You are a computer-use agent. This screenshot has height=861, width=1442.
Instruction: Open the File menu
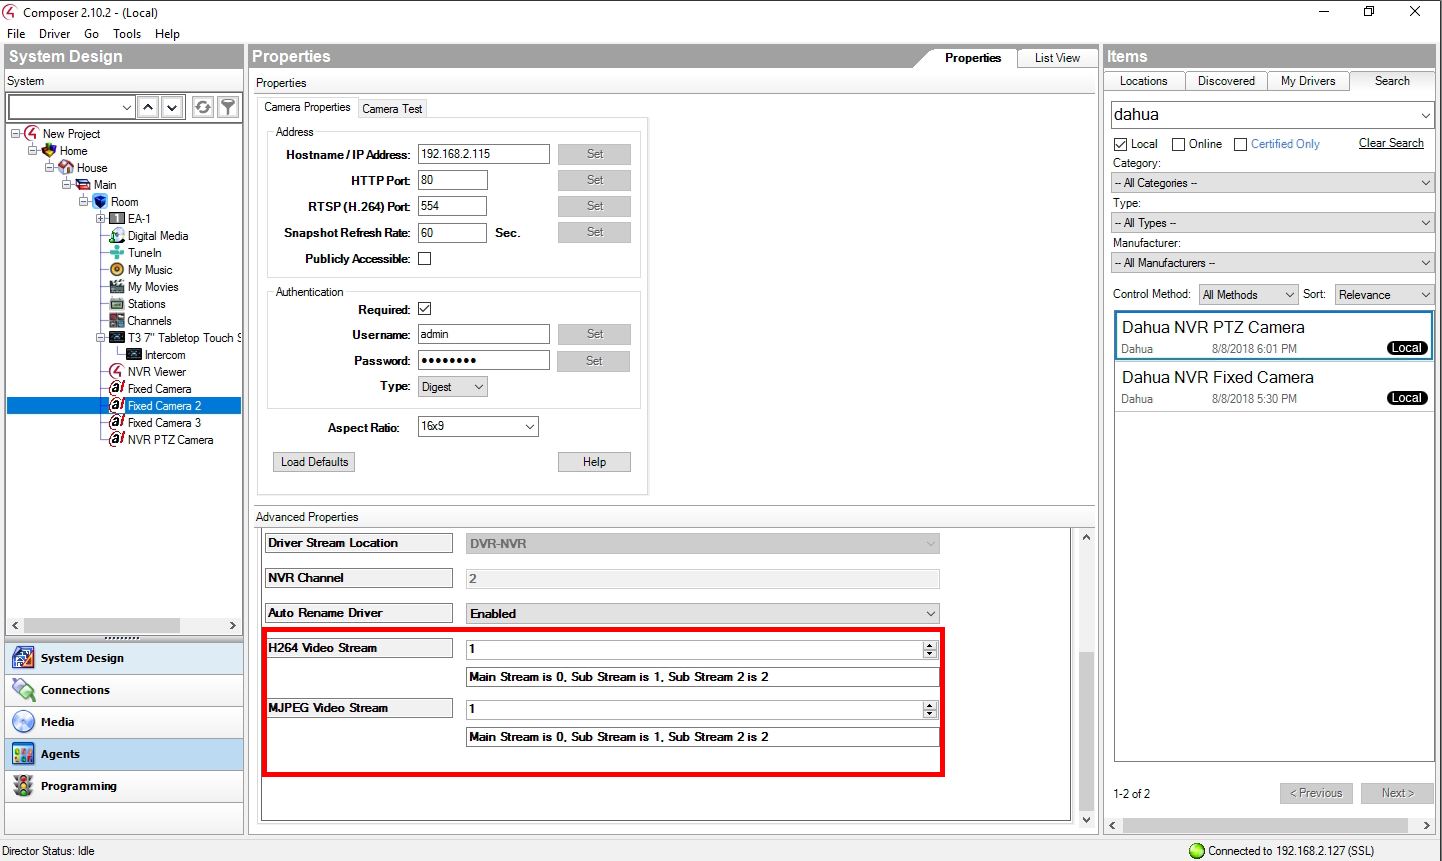(16, 34)
